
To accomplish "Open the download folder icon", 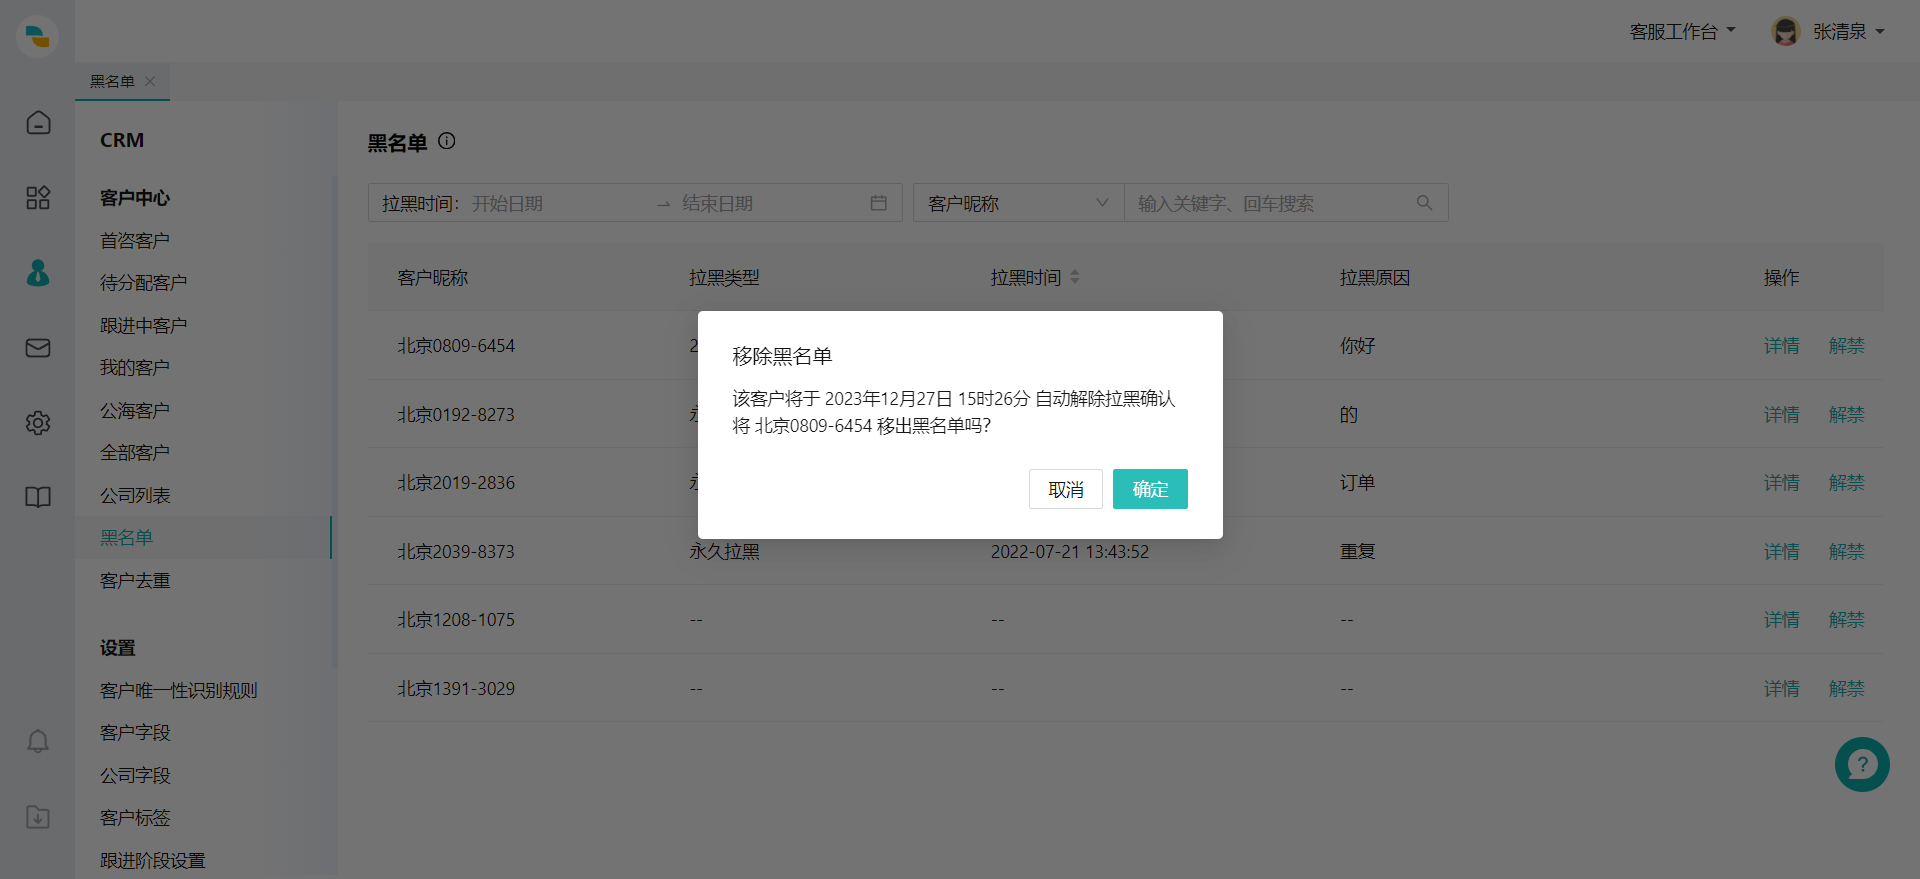I will click(38, 816).
